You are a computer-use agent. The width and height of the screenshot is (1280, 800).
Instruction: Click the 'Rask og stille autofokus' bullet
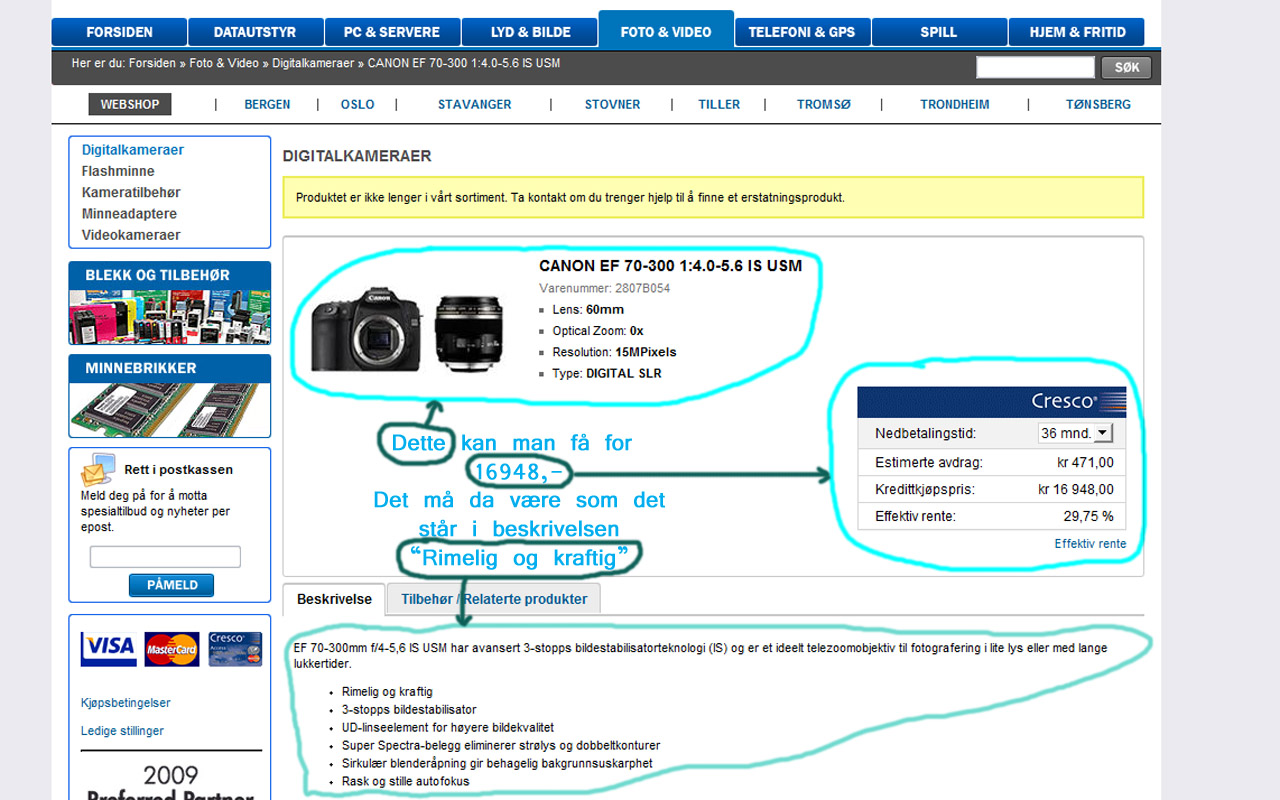click(405, 781)
